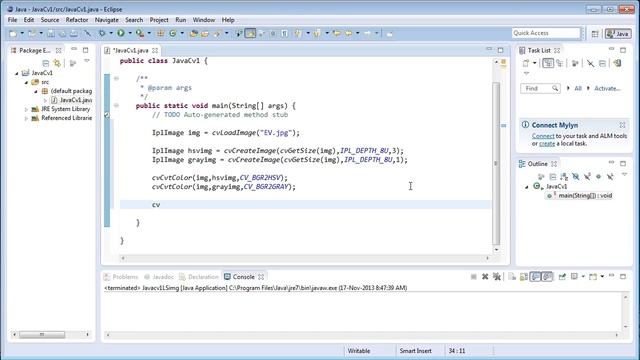Click Terminate stop icon in Console
640x360 pixels.
(473, 277)
